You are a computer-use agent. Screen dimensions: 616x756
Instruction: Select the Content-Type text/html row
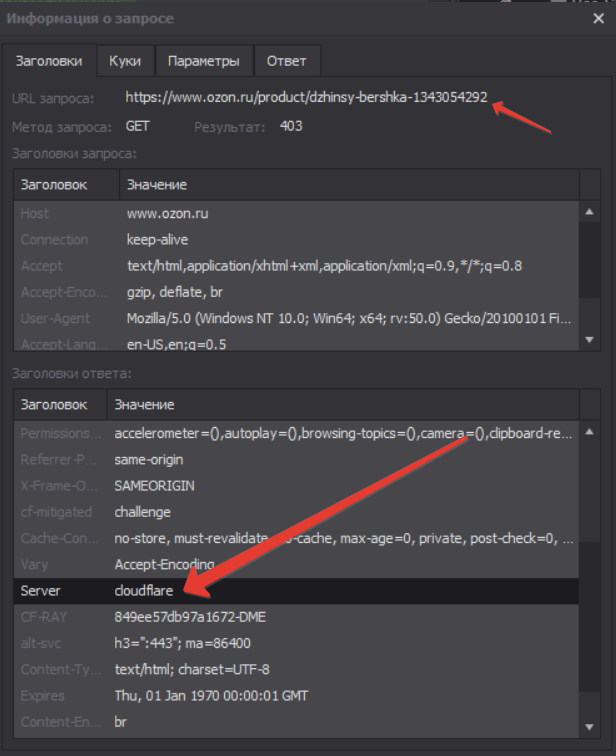pos(296,669)
